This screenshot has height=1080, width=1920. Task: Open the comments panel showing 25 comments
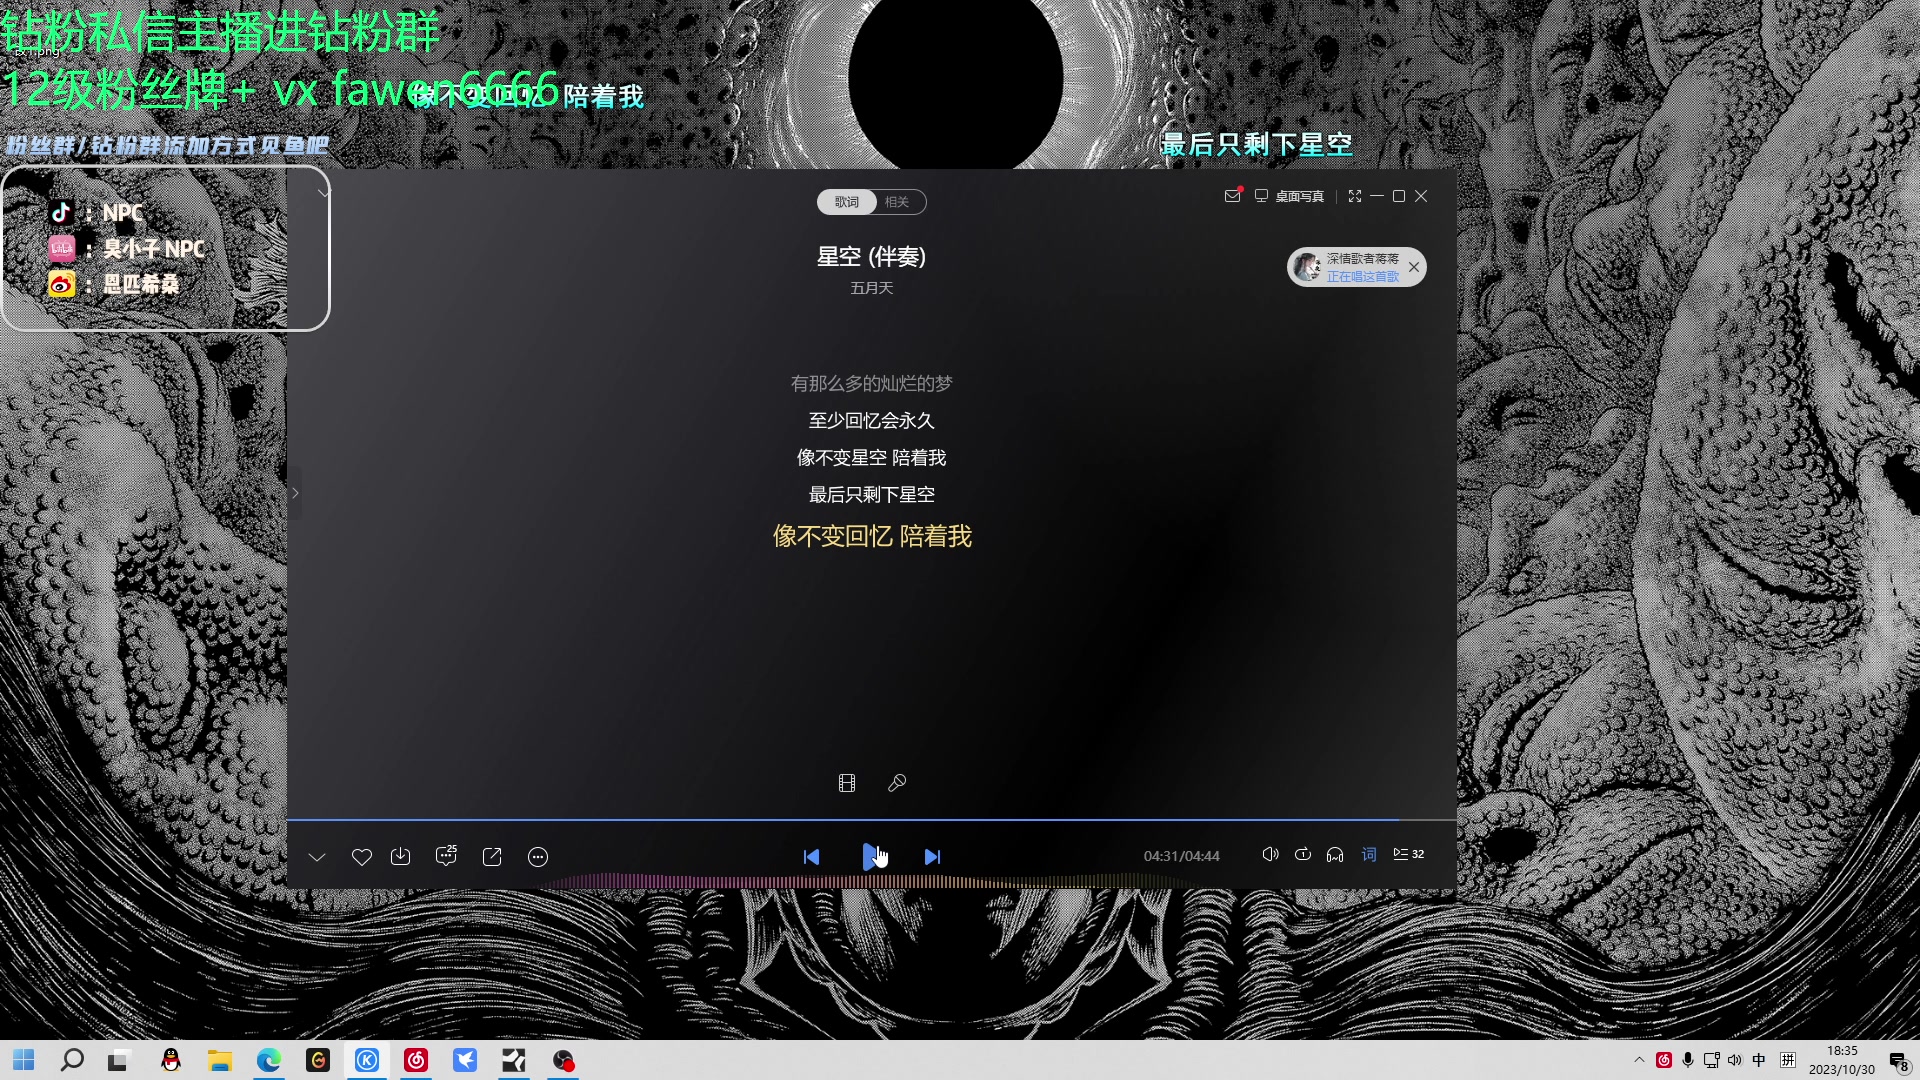[446, 857]
